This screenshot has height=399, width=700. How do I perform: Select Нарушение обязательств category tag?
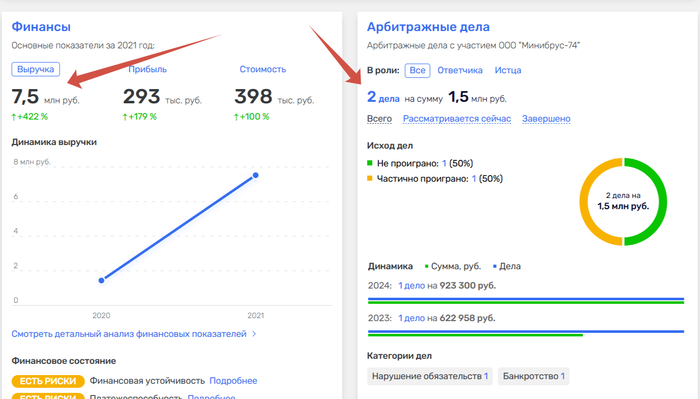430,376
